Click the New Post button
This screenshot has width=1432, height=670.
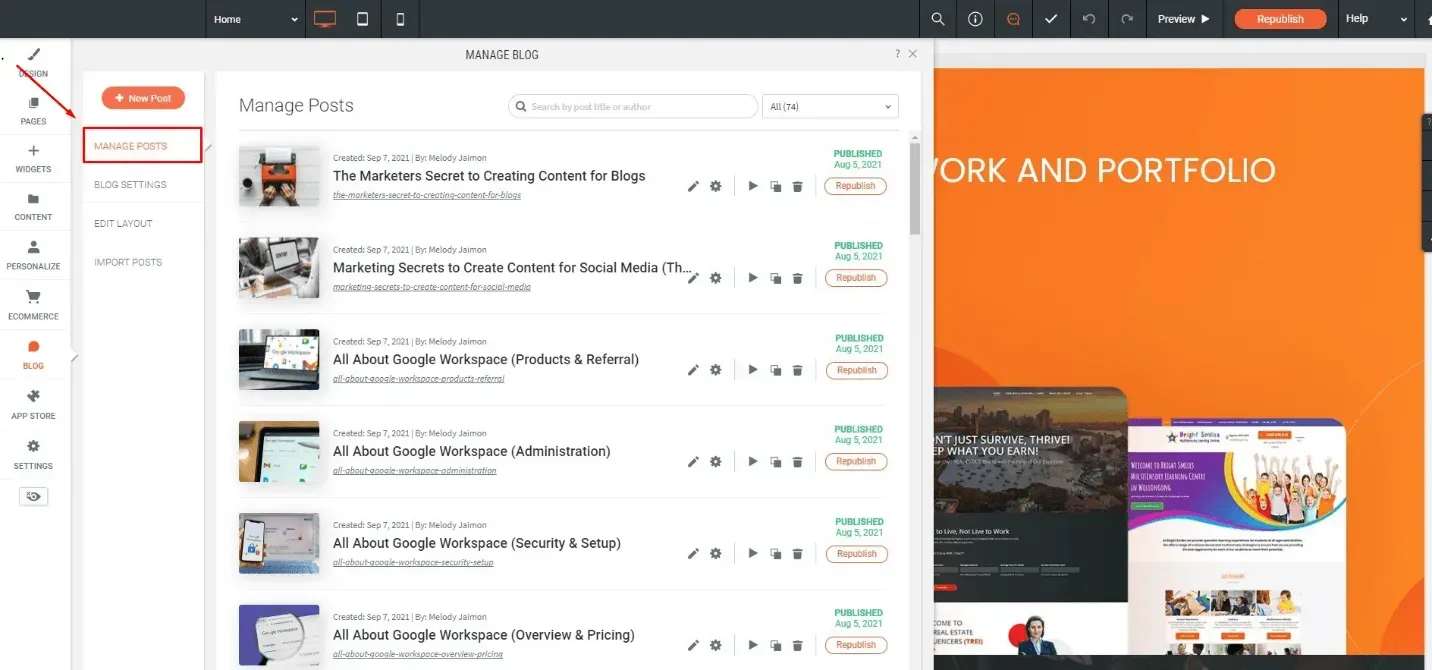(143, 98)
